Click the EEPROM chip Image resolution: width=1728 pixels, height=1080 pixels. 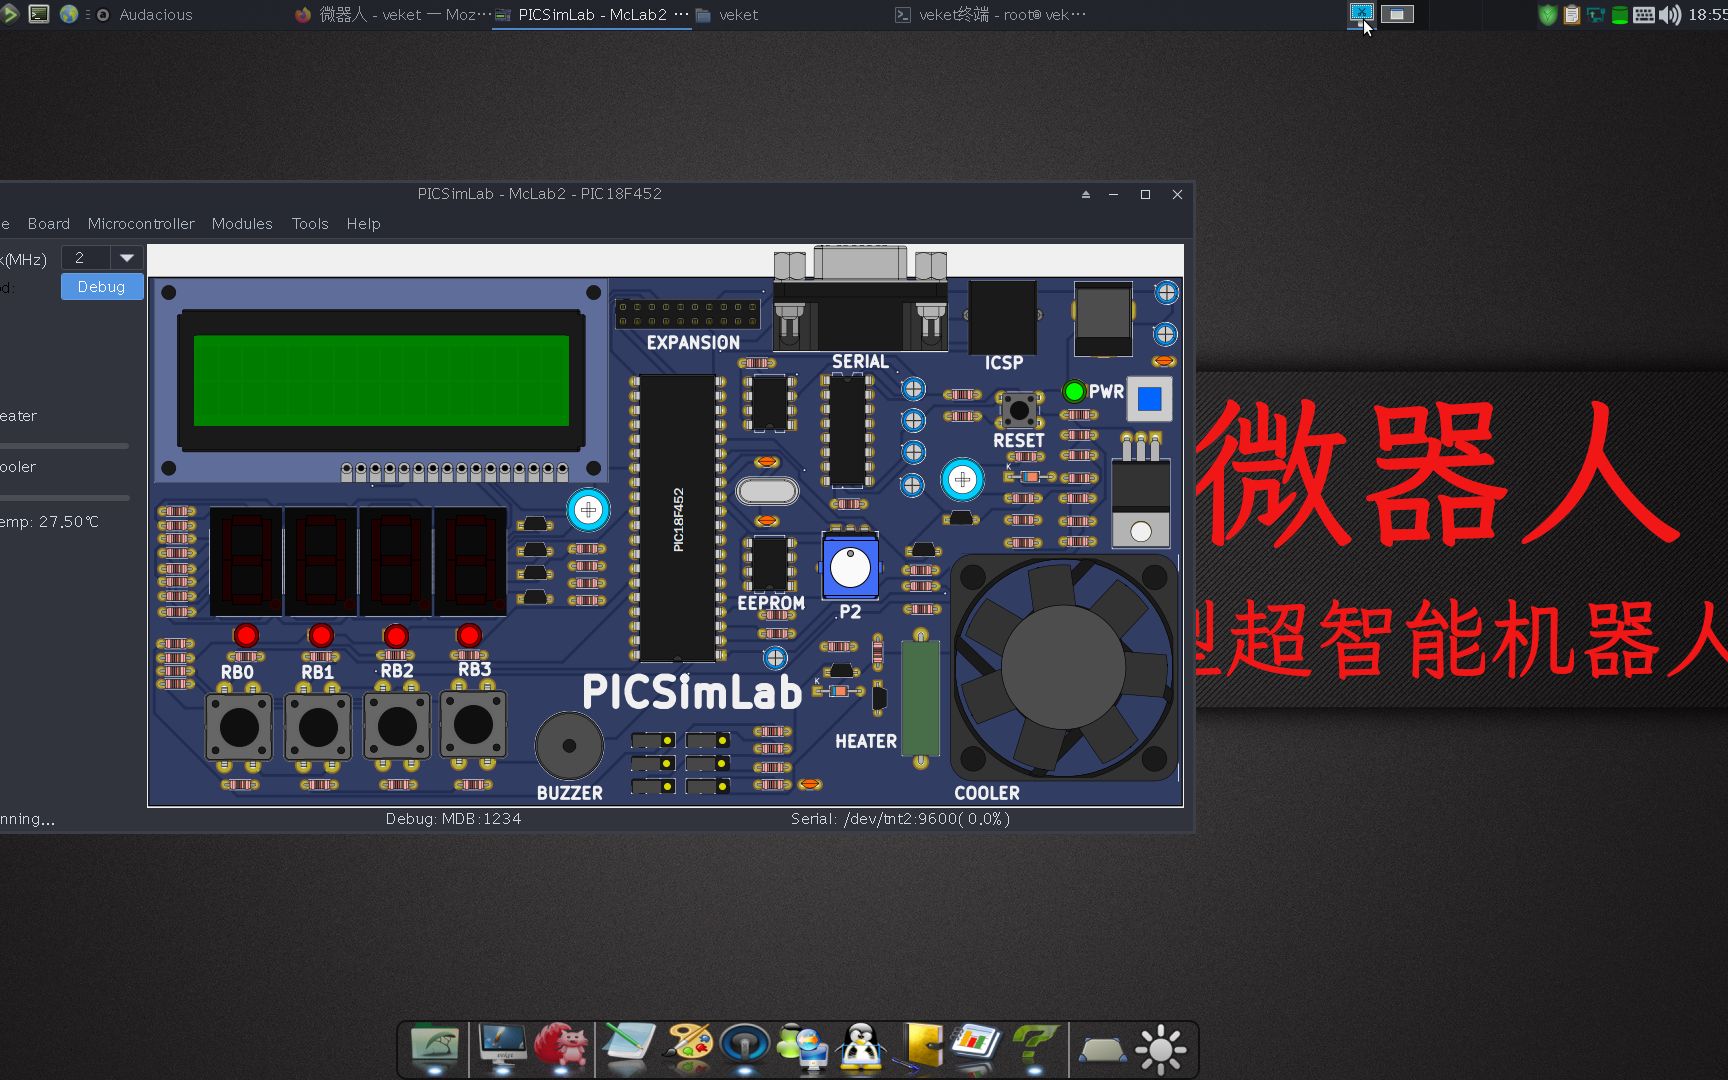[769, 563]
